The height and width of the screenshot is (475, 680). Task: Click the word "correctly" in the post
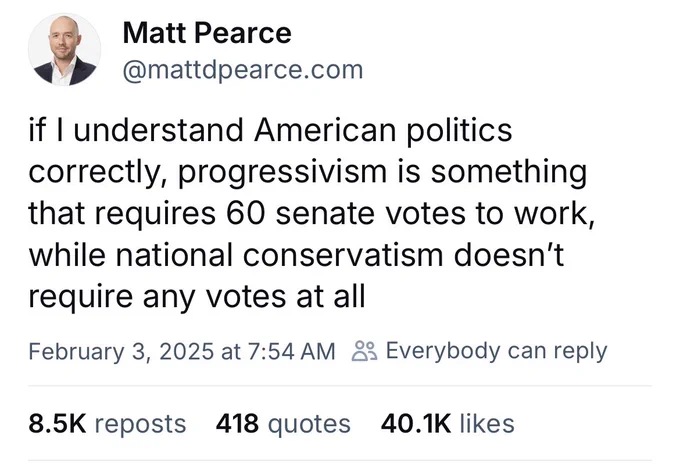(94, 173)
